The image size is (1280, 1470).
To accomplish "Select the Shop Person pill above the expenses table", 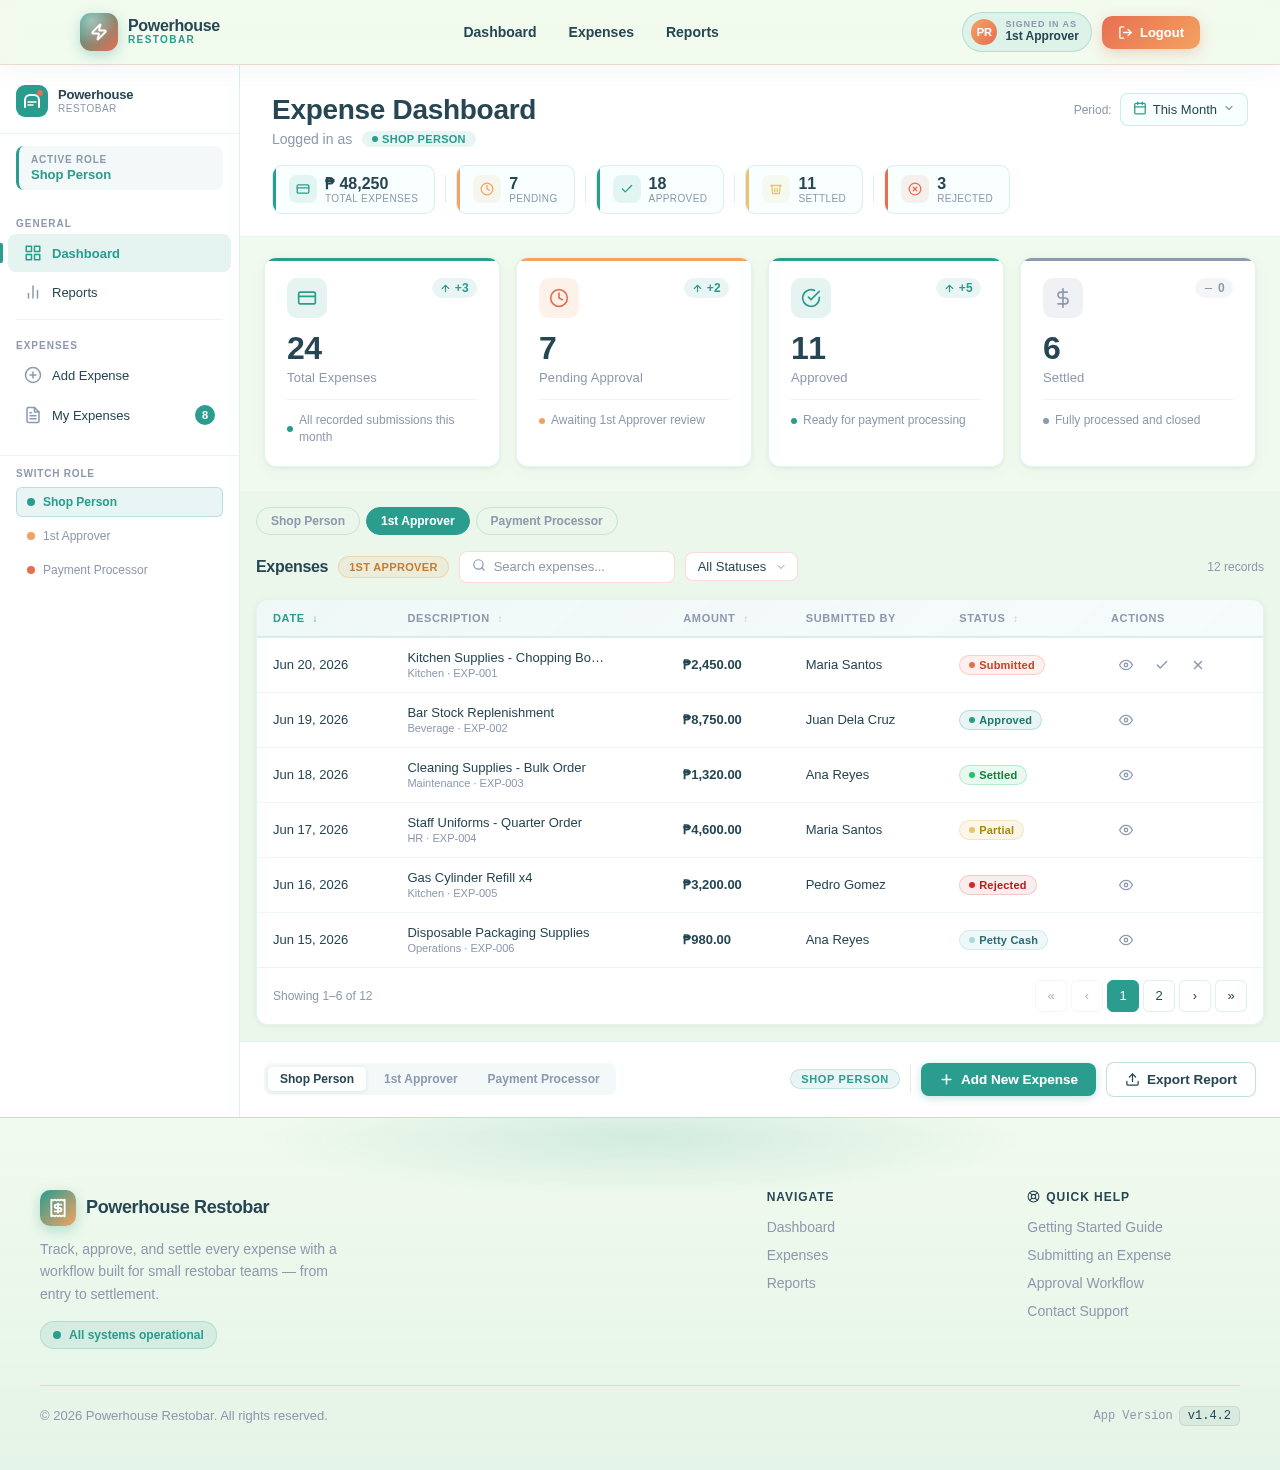I will 308,521.
